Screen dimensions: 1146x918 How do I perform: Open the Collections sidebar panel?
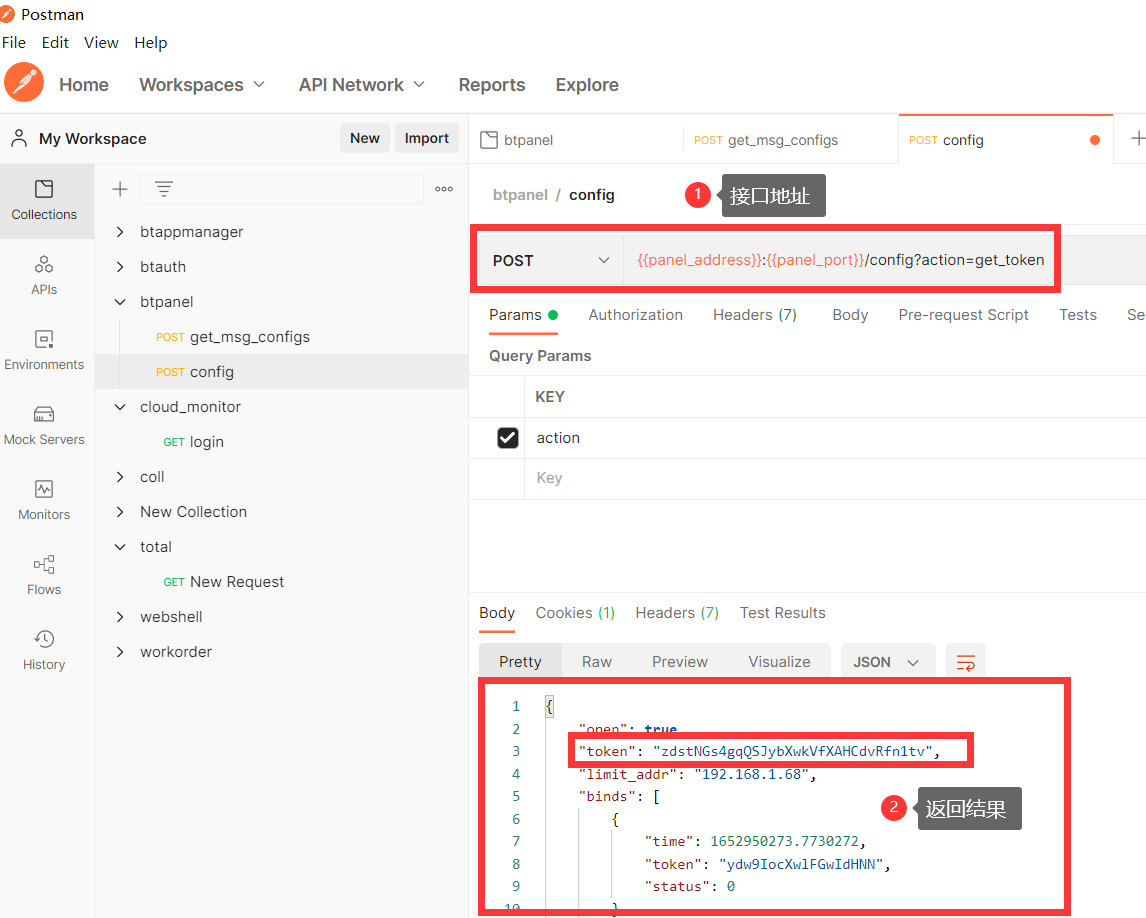pos(44,200)
